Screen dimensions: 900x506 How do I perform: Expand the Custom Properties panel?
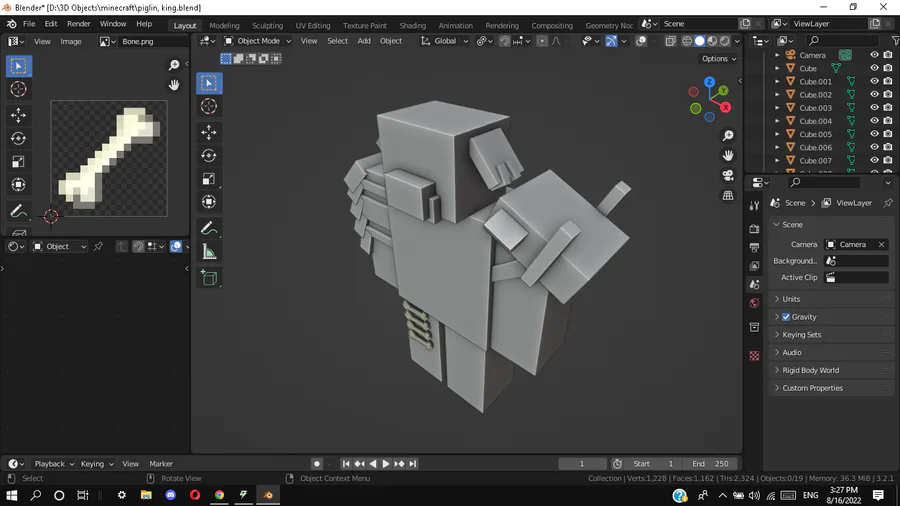pyautogui.click(x=831, y=388)
